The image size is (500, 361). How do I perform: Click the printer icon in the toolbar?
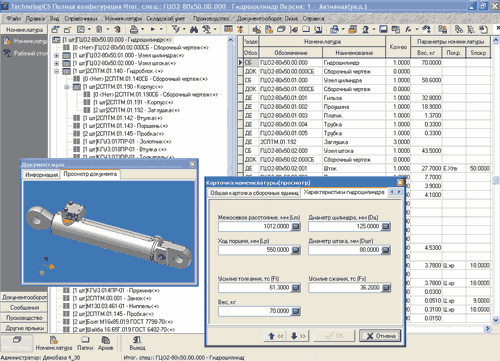pyautogui.click(x=134, y=29)
